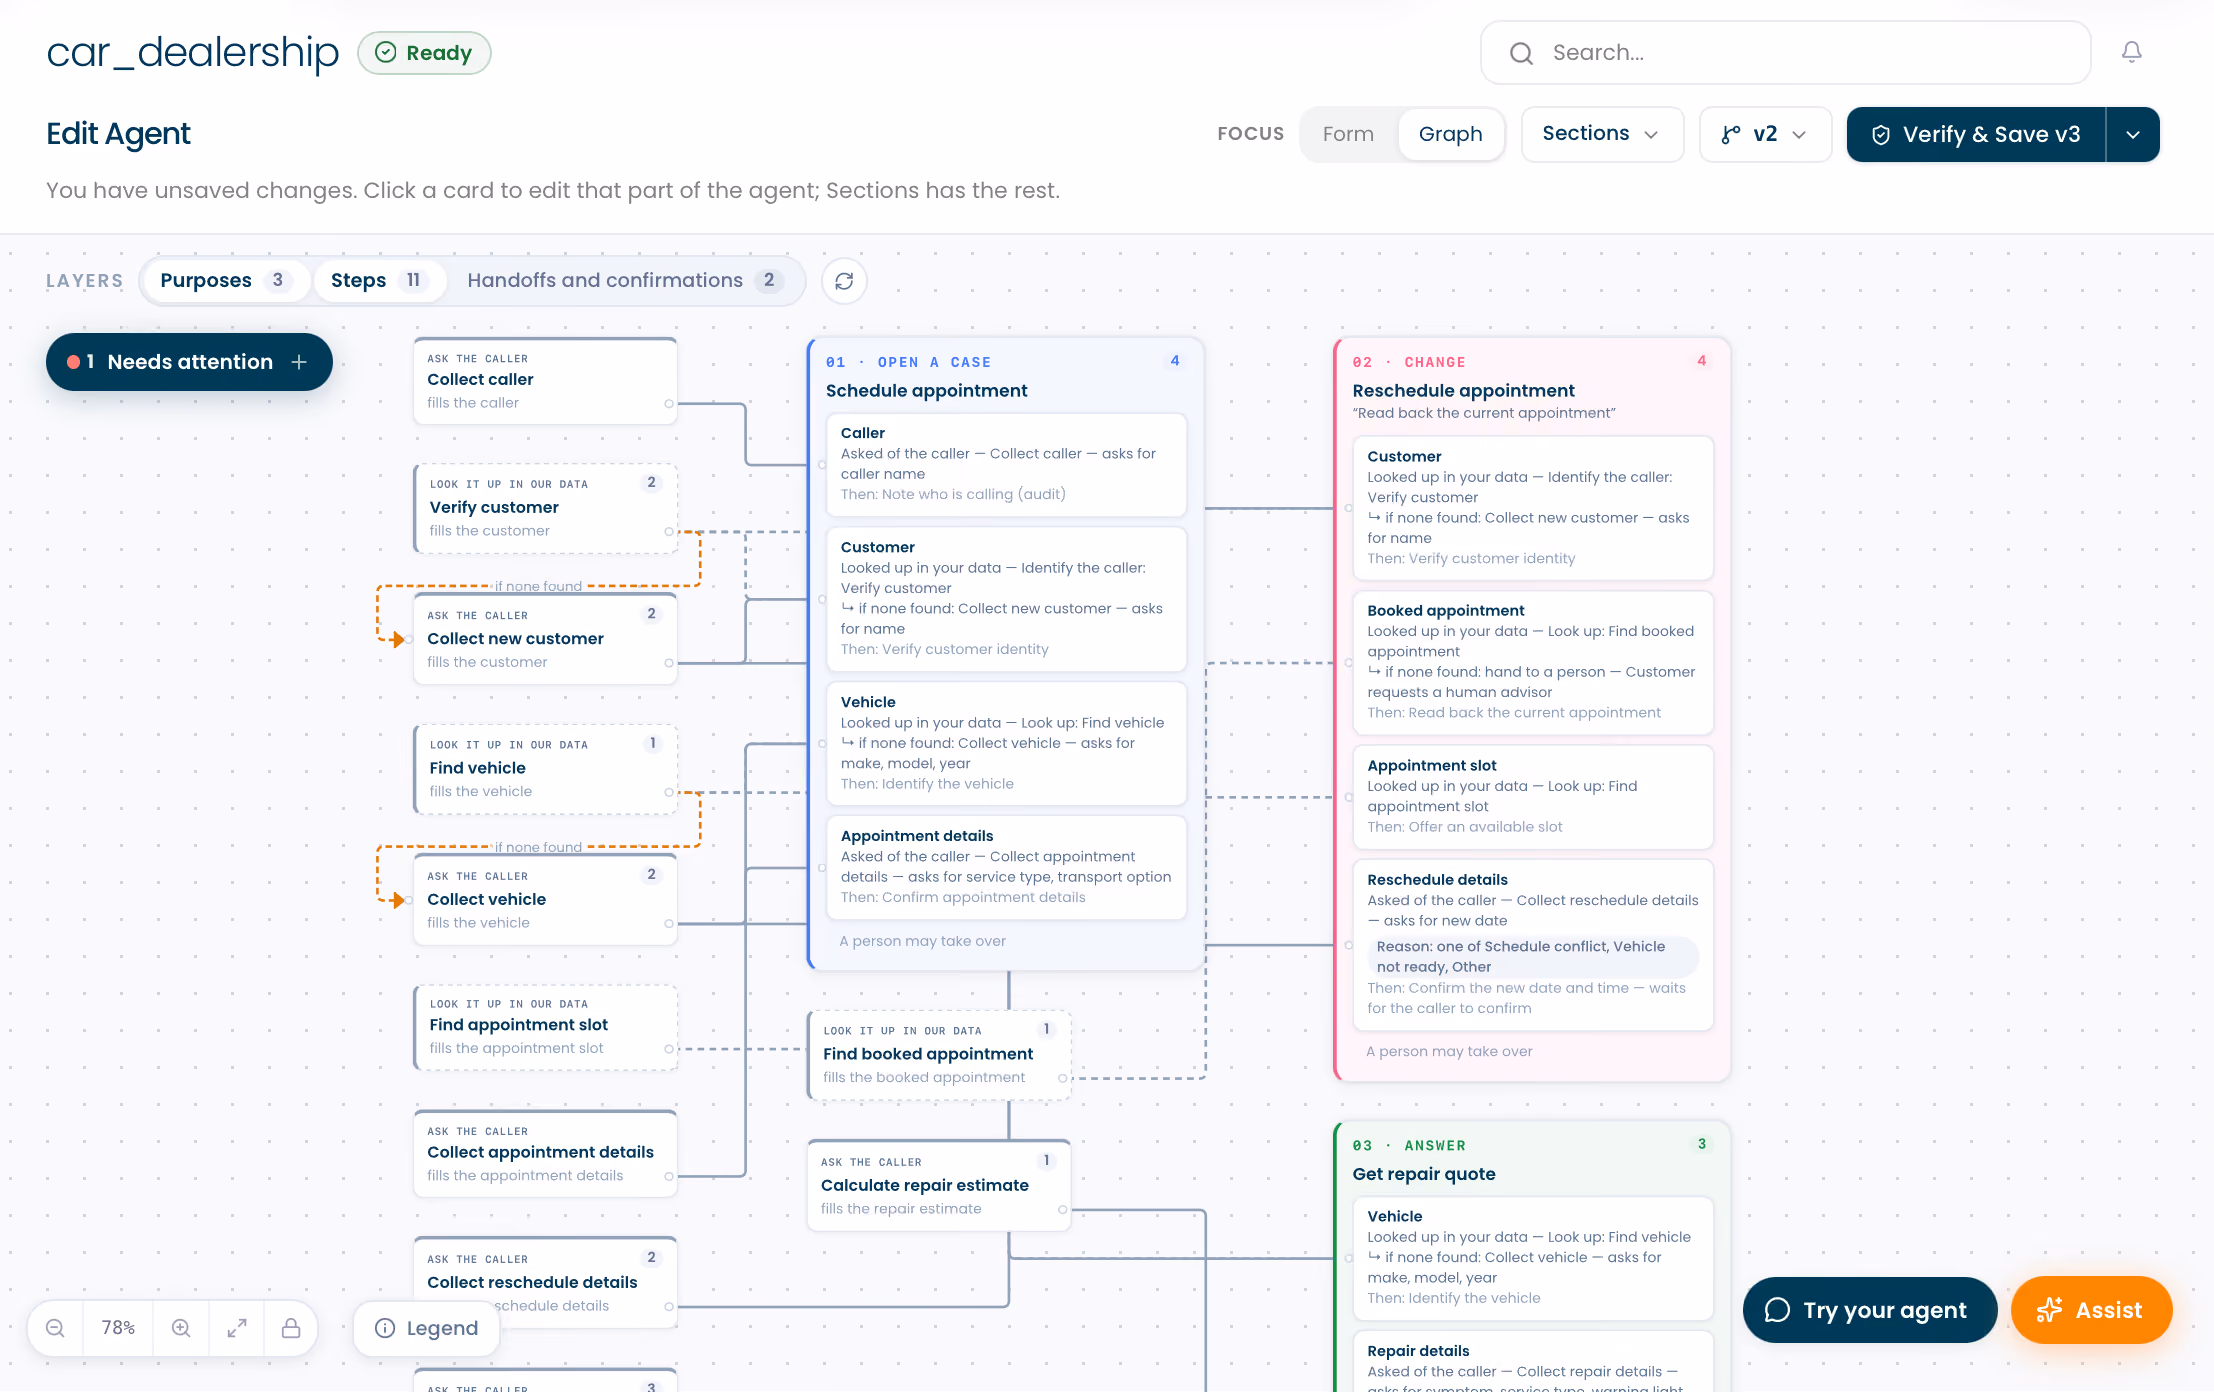Screen dimensions: 2214x1392
Task: Open the Collect vehicle step card
Action: [x=546, y=900]
